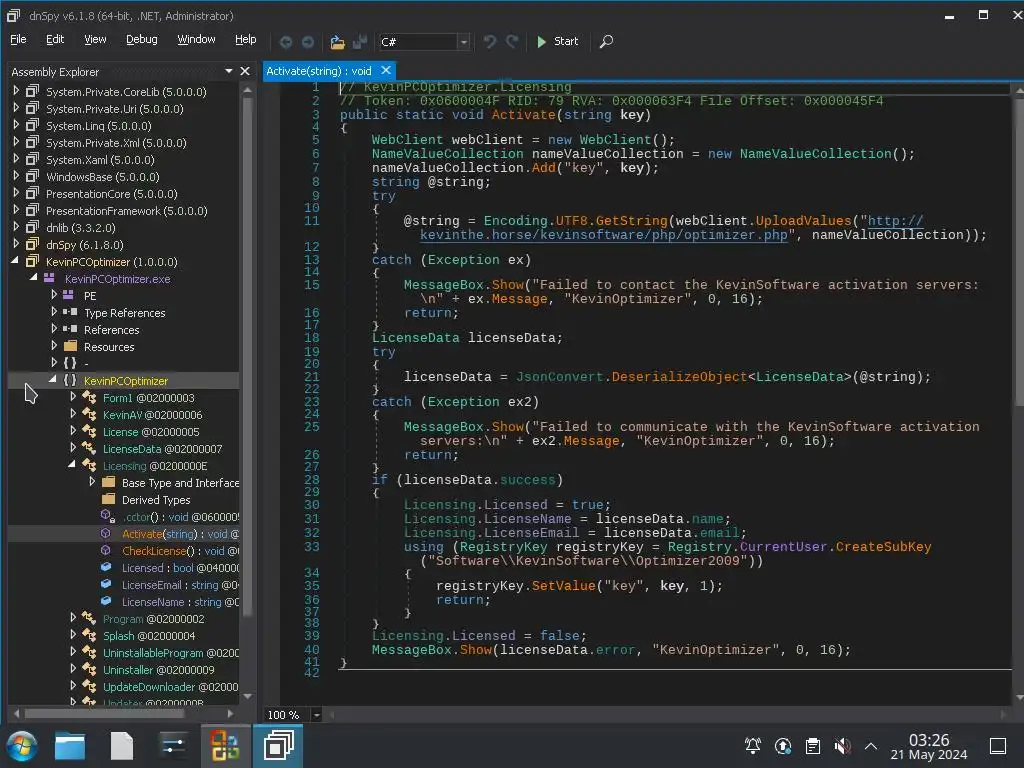Open the Window menu
Image resolution: width=1024 pixels, height=768 pixels.
pyautogui.click(x=197, y=40)
